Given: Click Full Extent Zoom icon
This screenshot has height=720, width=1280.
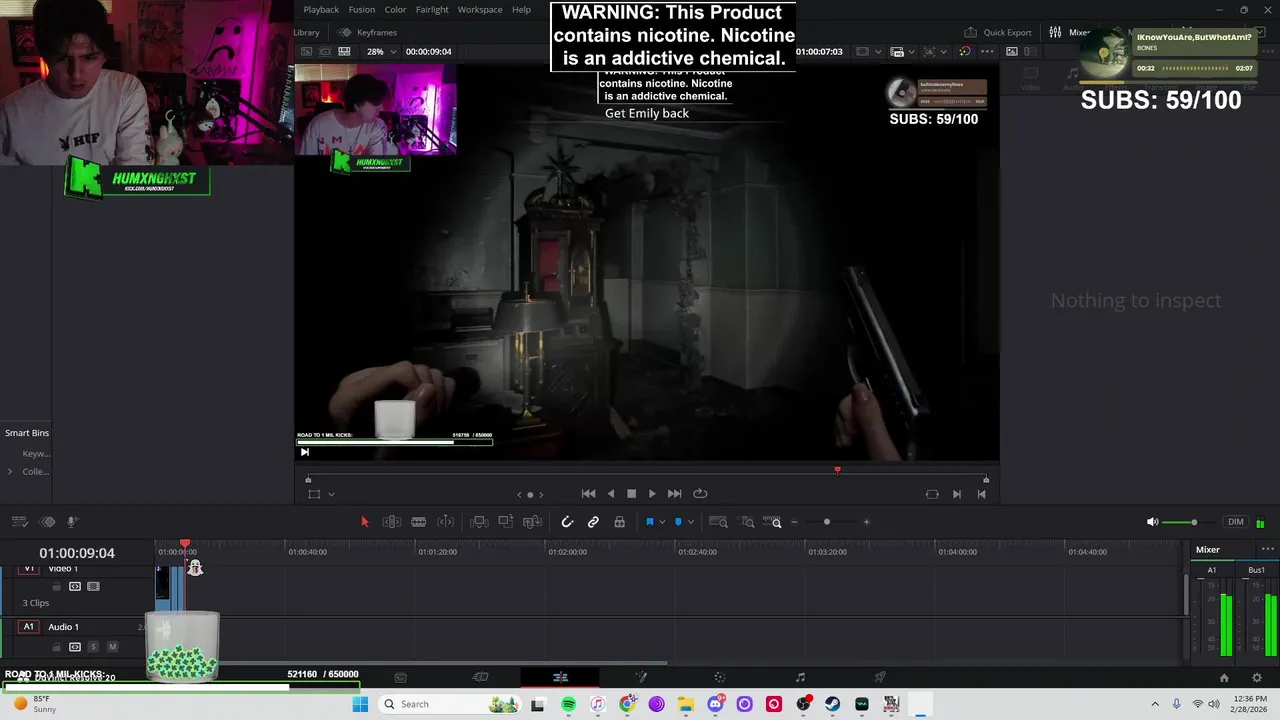Looking at the screenshot, I should coord(718,522).
